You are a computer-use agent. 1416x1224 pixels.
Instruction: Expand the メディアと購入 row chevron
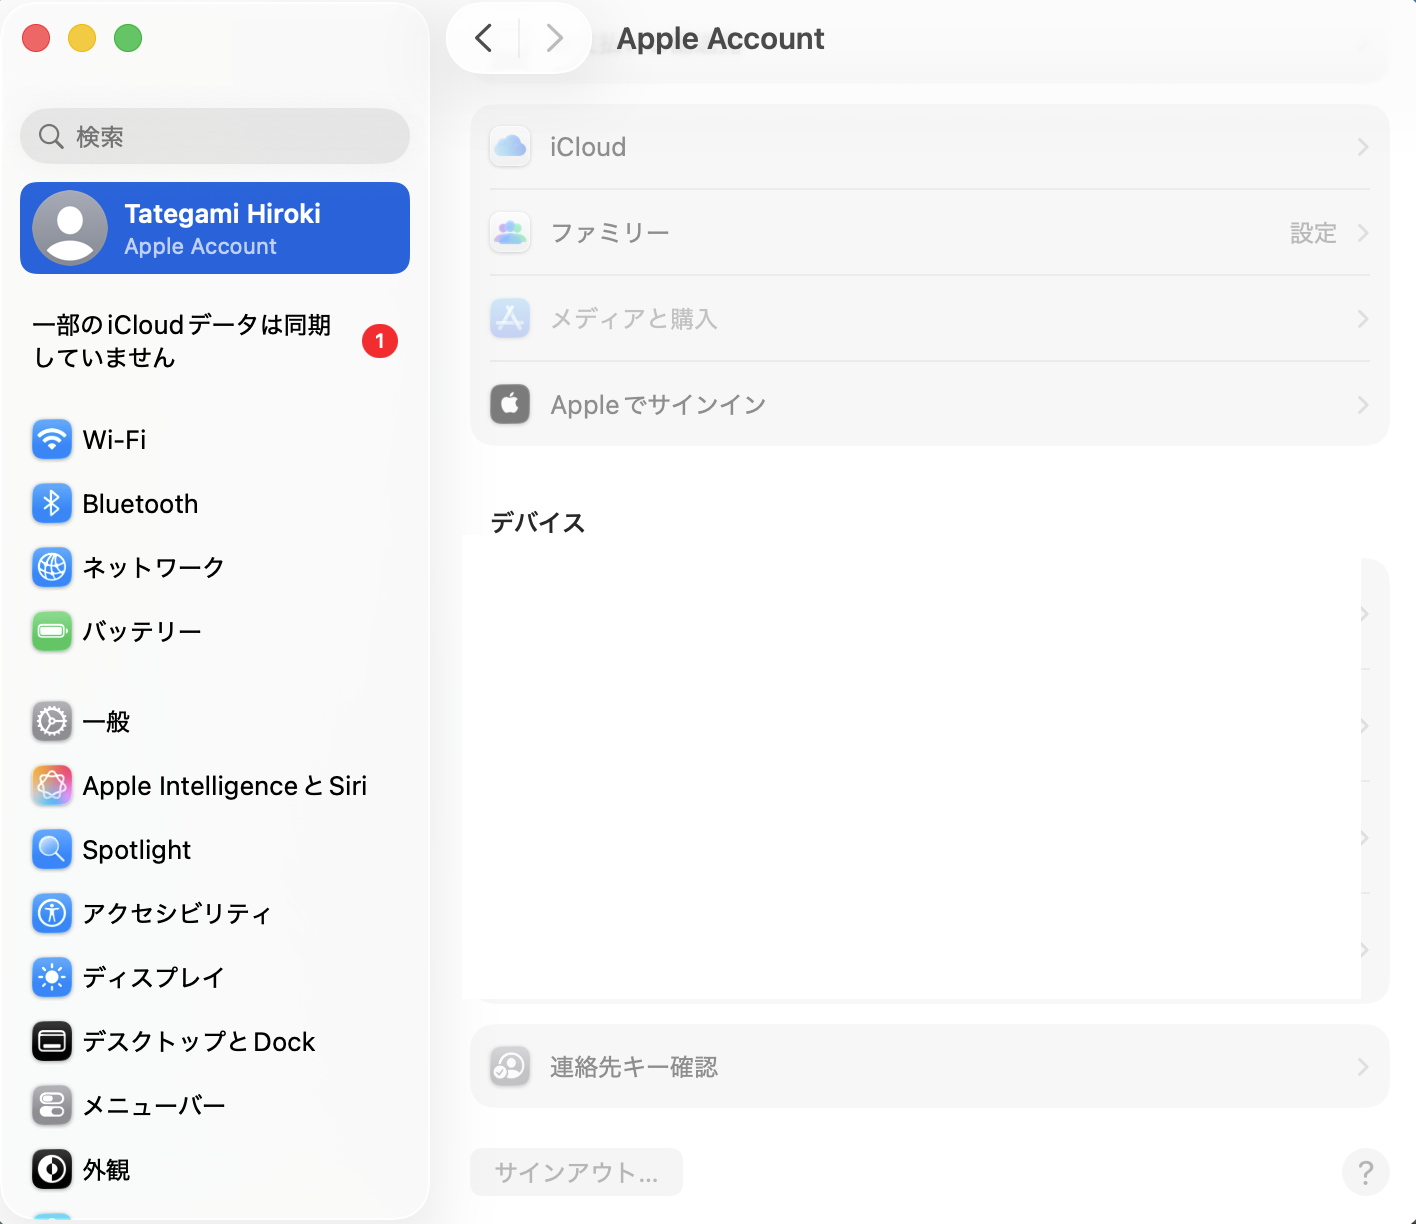[x=1363, y=319]
